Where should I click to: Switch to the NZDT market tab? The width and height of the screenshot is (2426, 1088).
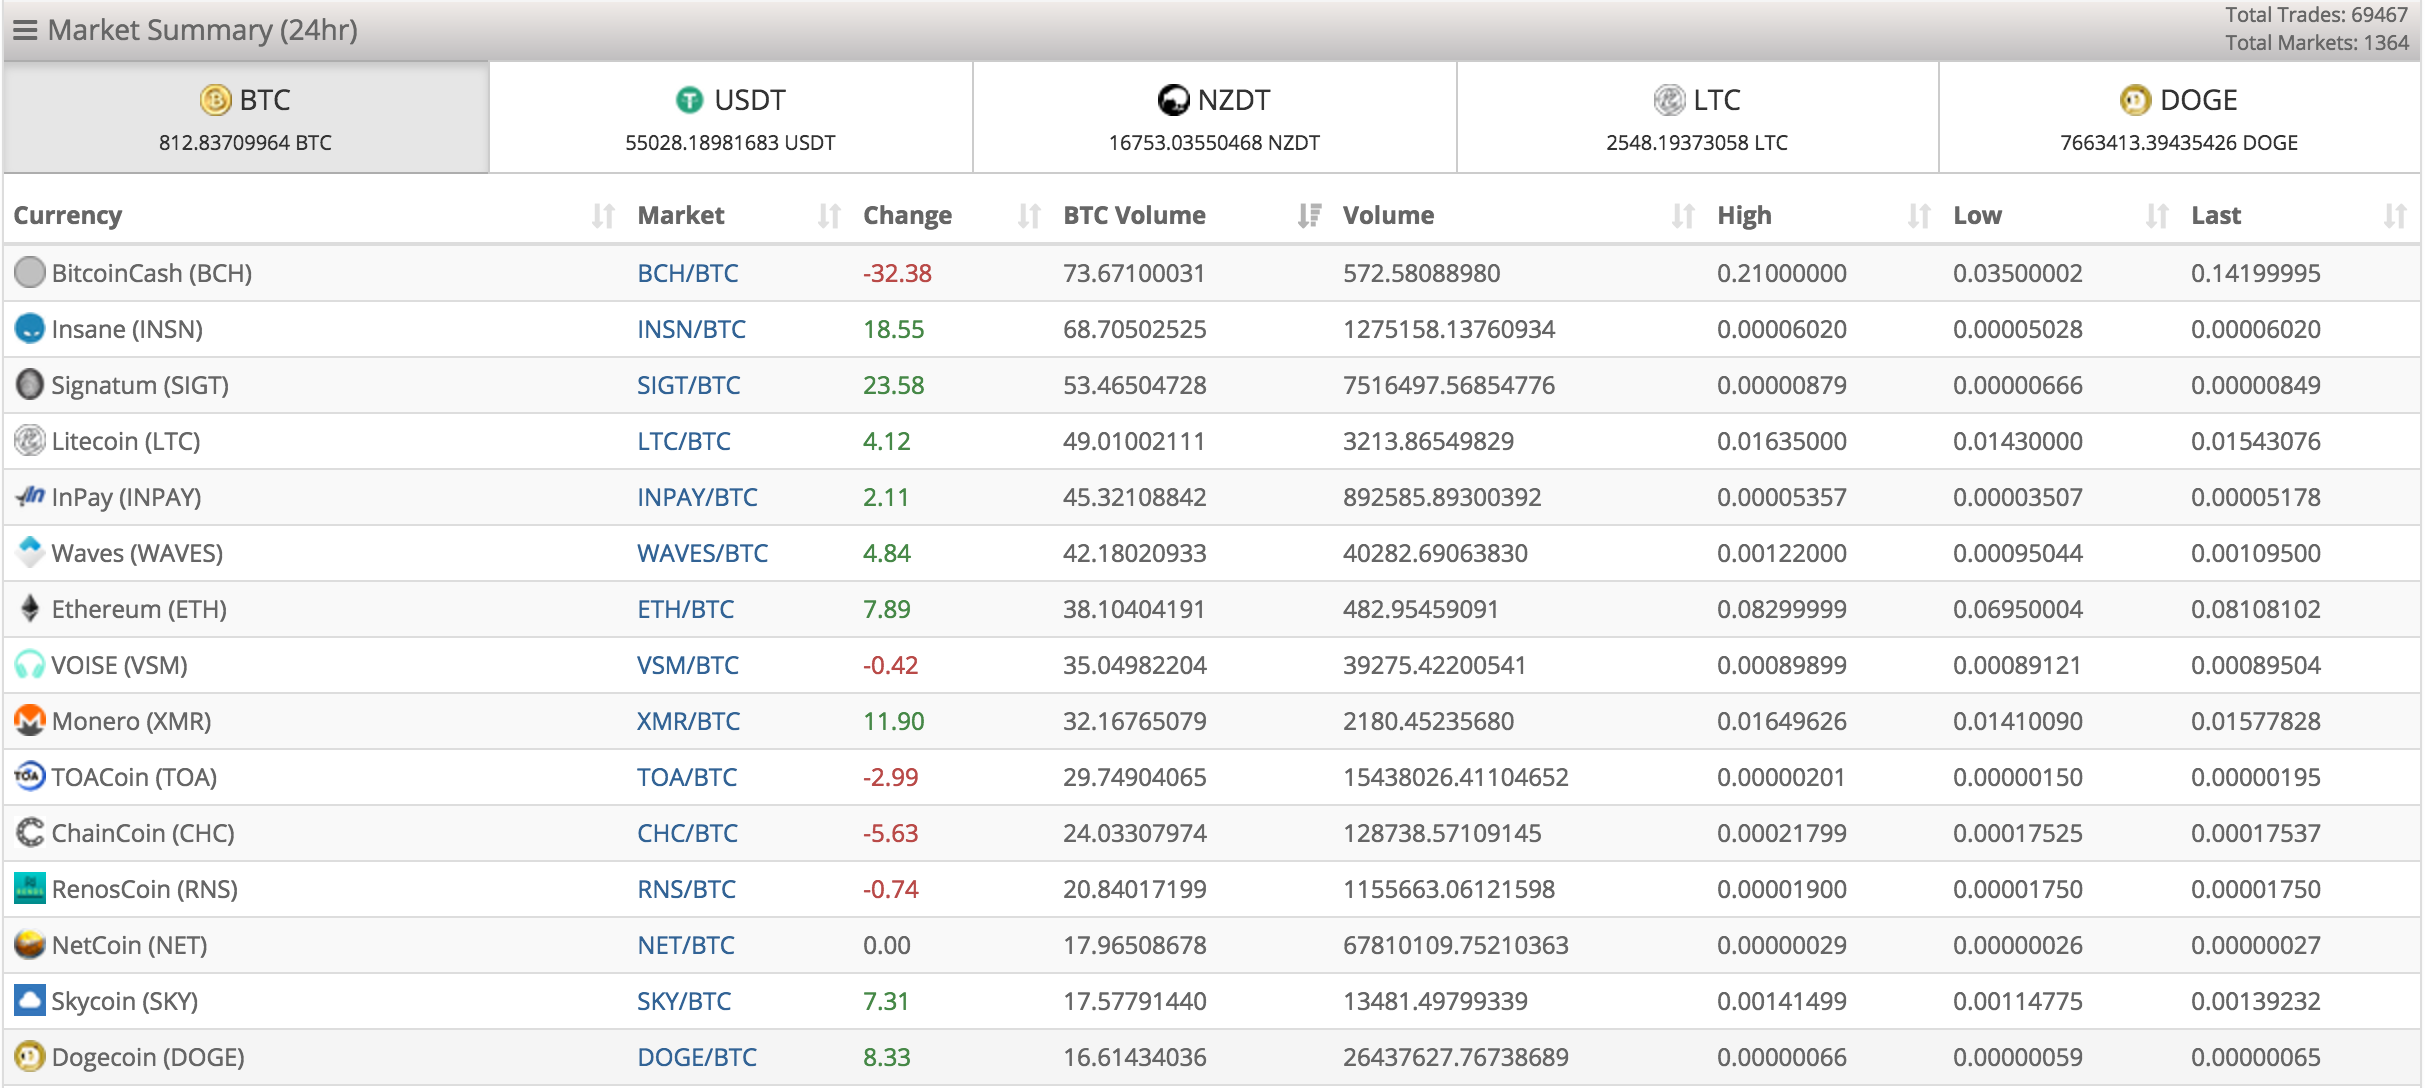[1214, 117]
